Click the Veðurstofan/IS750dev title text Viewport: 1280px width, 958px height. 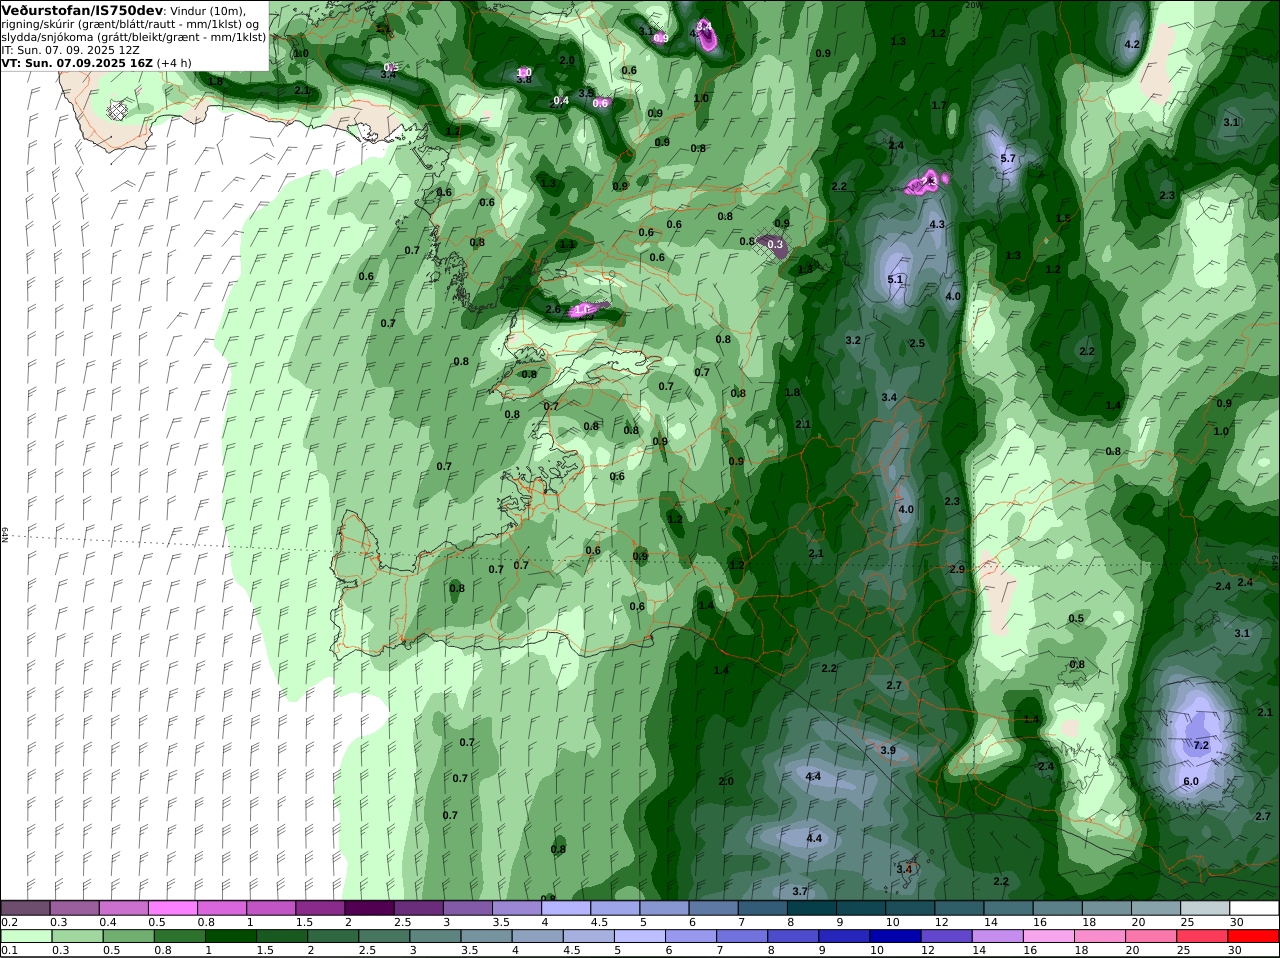pos(83,10)
